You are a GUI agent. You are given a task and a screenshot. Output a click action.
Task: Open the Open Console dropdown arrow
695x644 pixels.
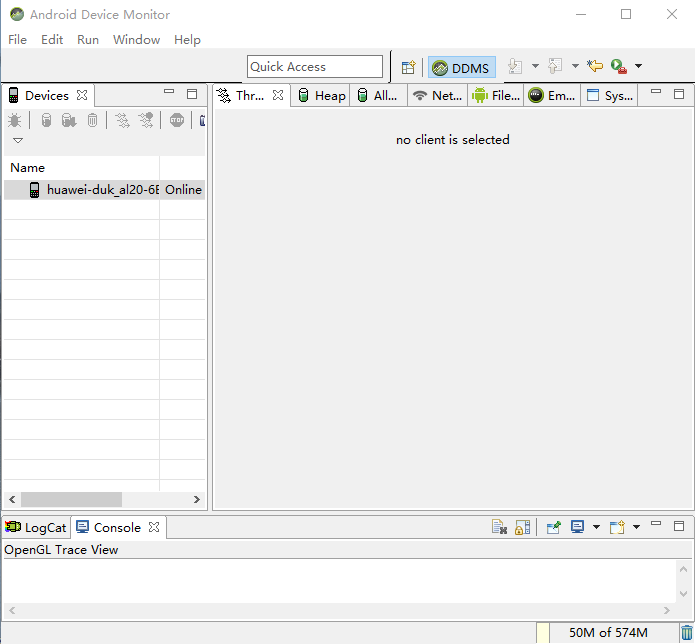[636, 527]
